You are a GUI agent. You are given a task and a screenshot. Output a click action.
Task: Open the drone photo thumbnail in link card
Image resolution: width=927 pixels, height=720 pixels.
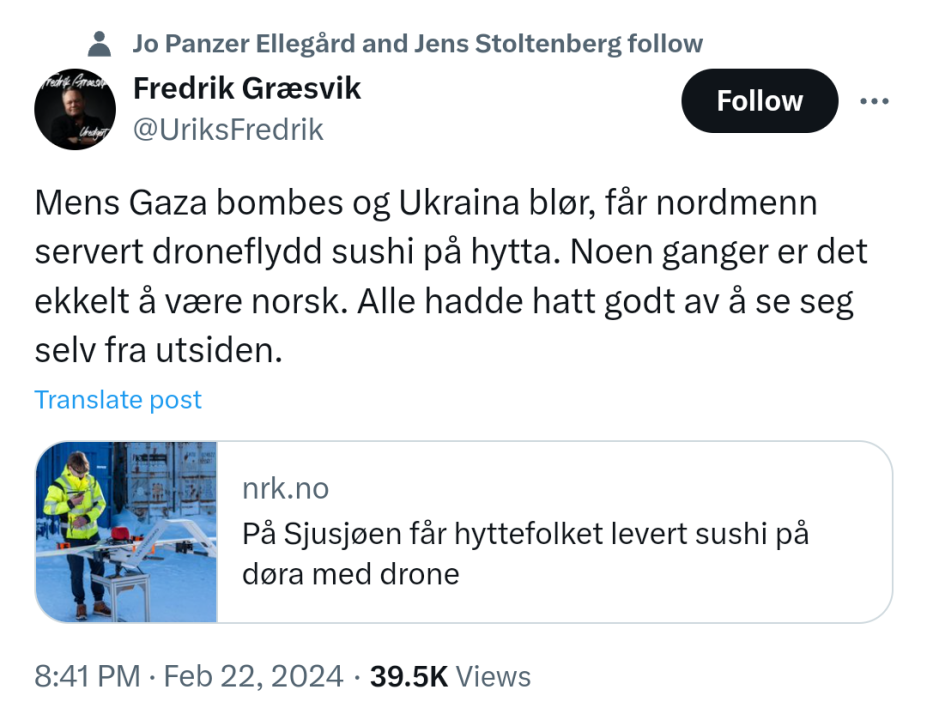[x=126, y=532]
